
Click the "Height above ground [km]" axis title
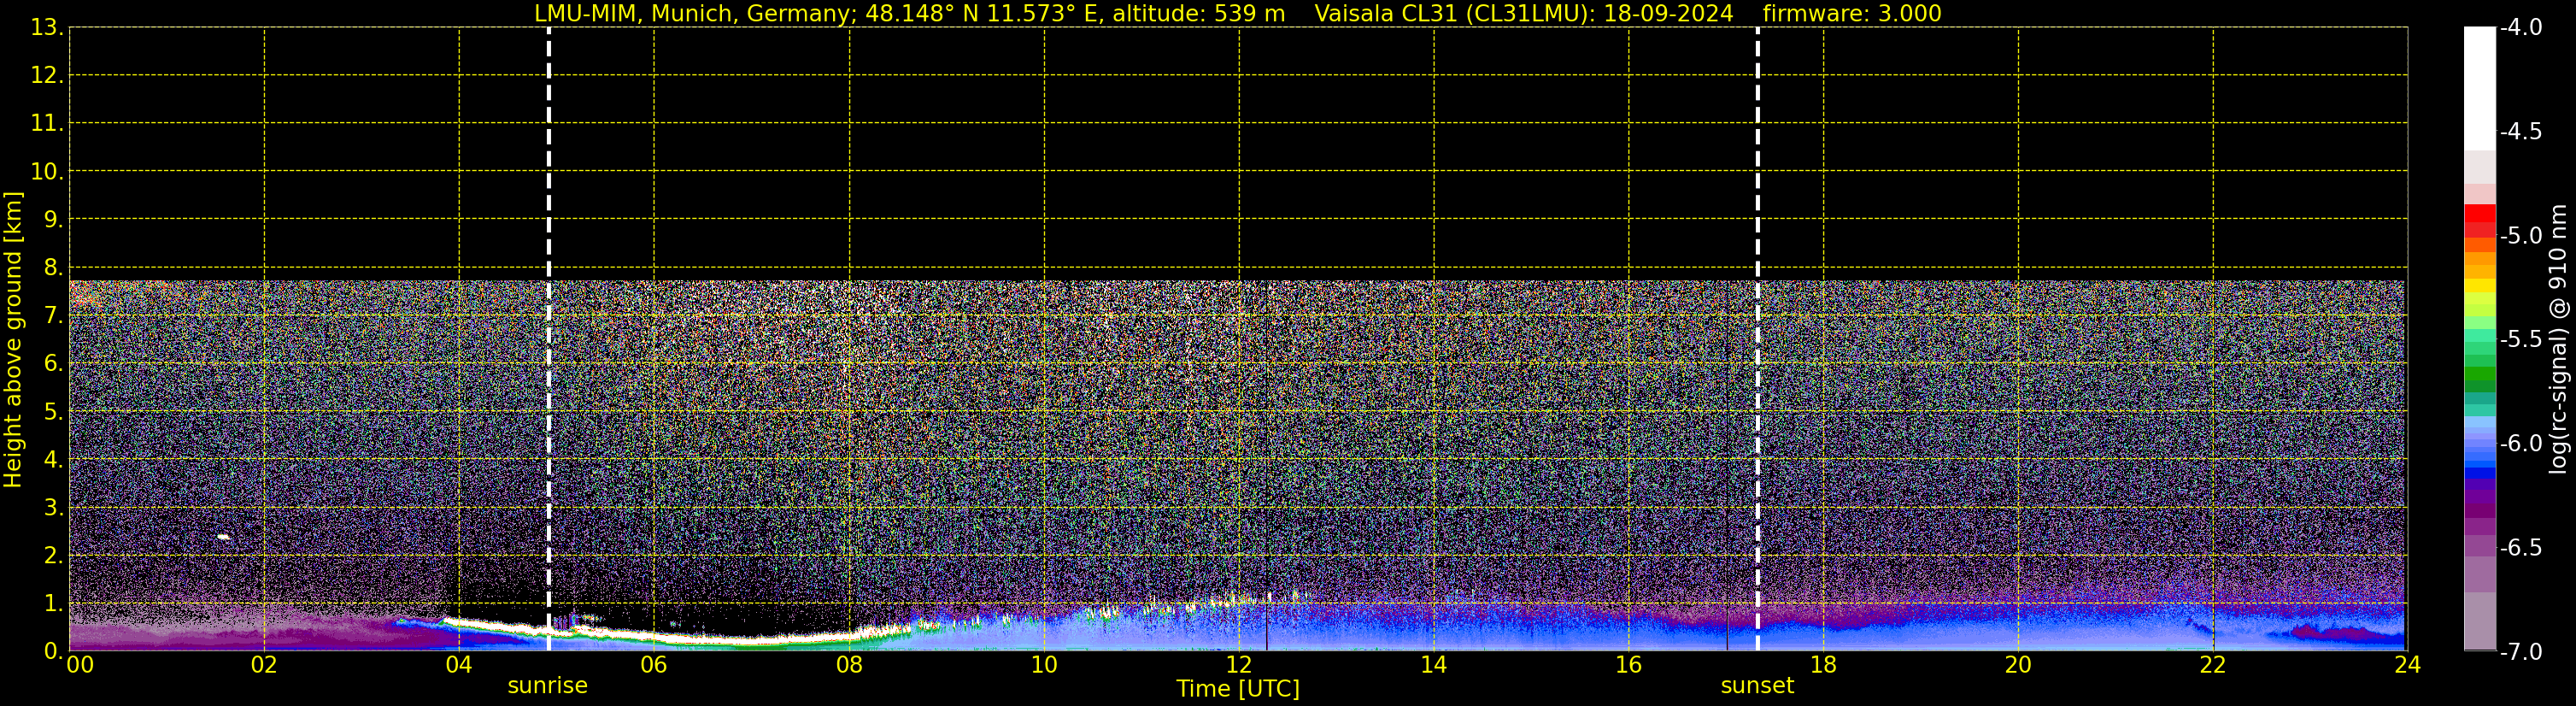13,339
